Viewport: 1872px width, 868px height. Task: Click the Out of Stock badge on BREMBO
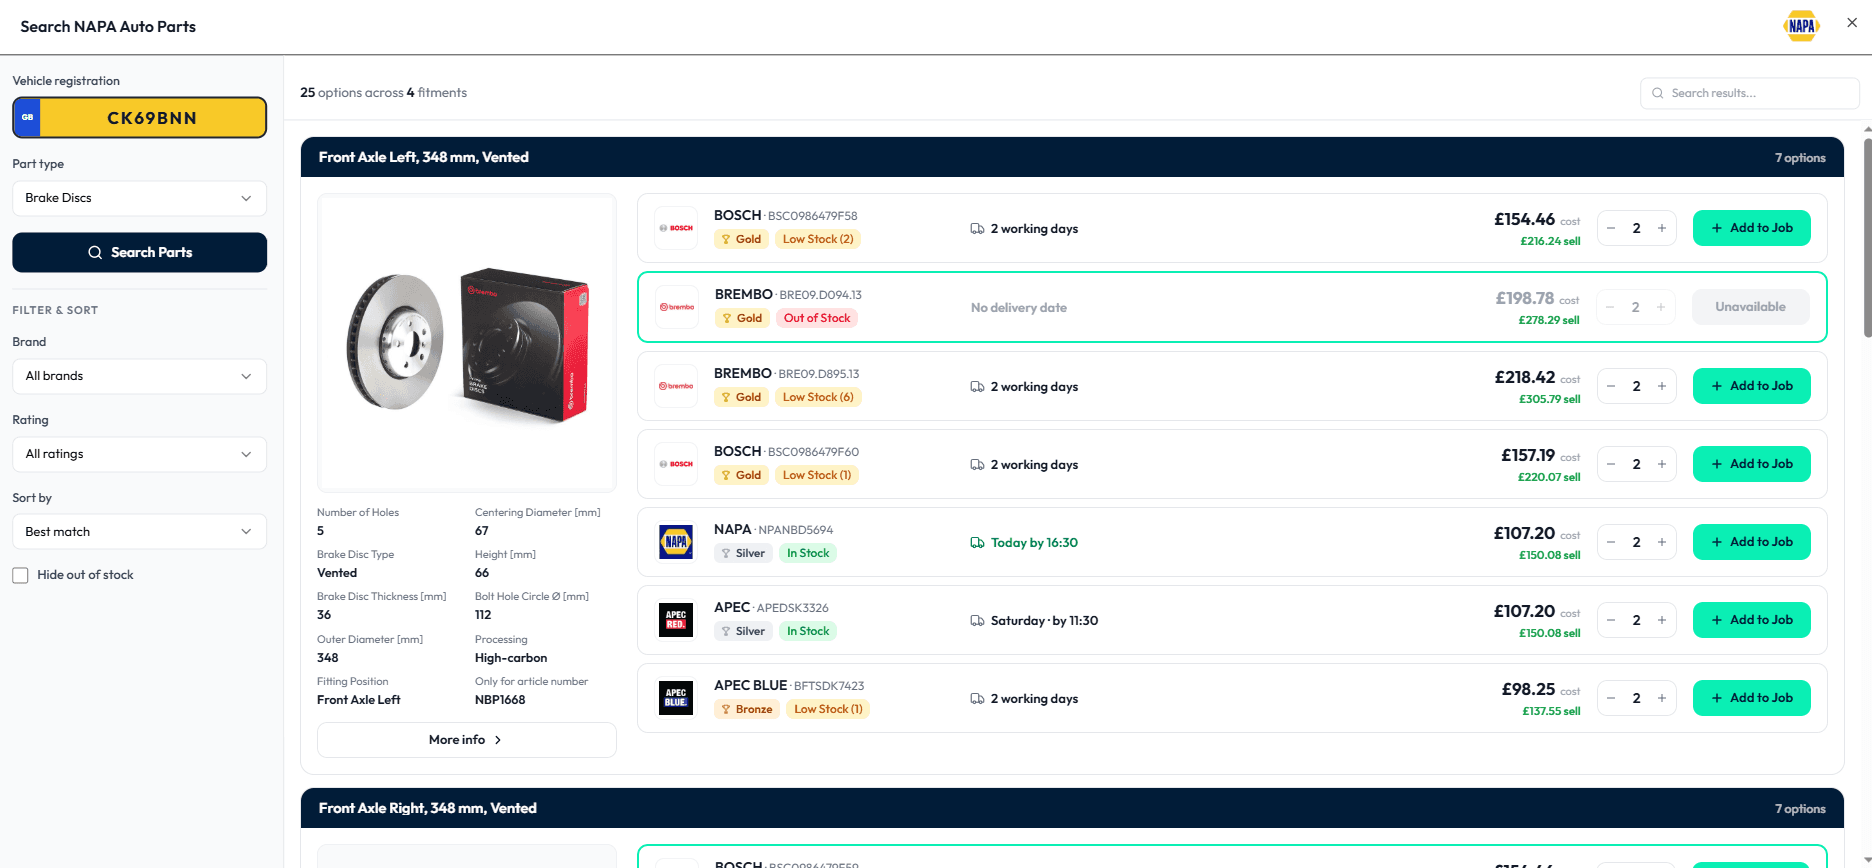(x=817, y=318)
